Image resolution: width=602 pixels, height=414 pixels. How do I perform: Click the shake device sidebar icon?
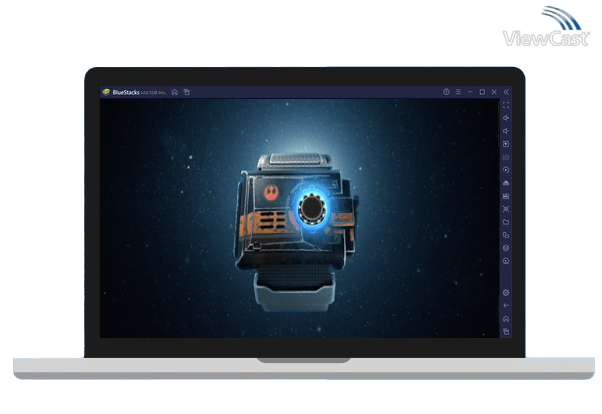(x=506, y=248)
